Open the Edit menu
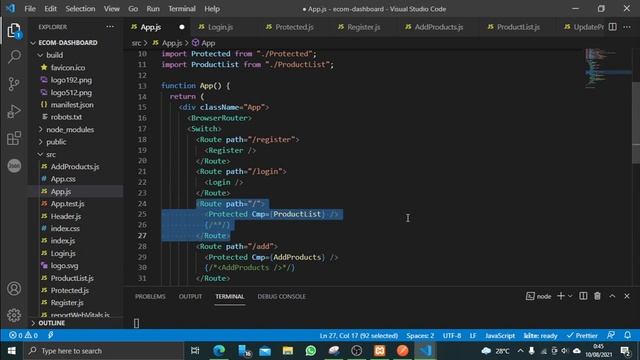This screenshot has height=360, width=640. (51, 9)
